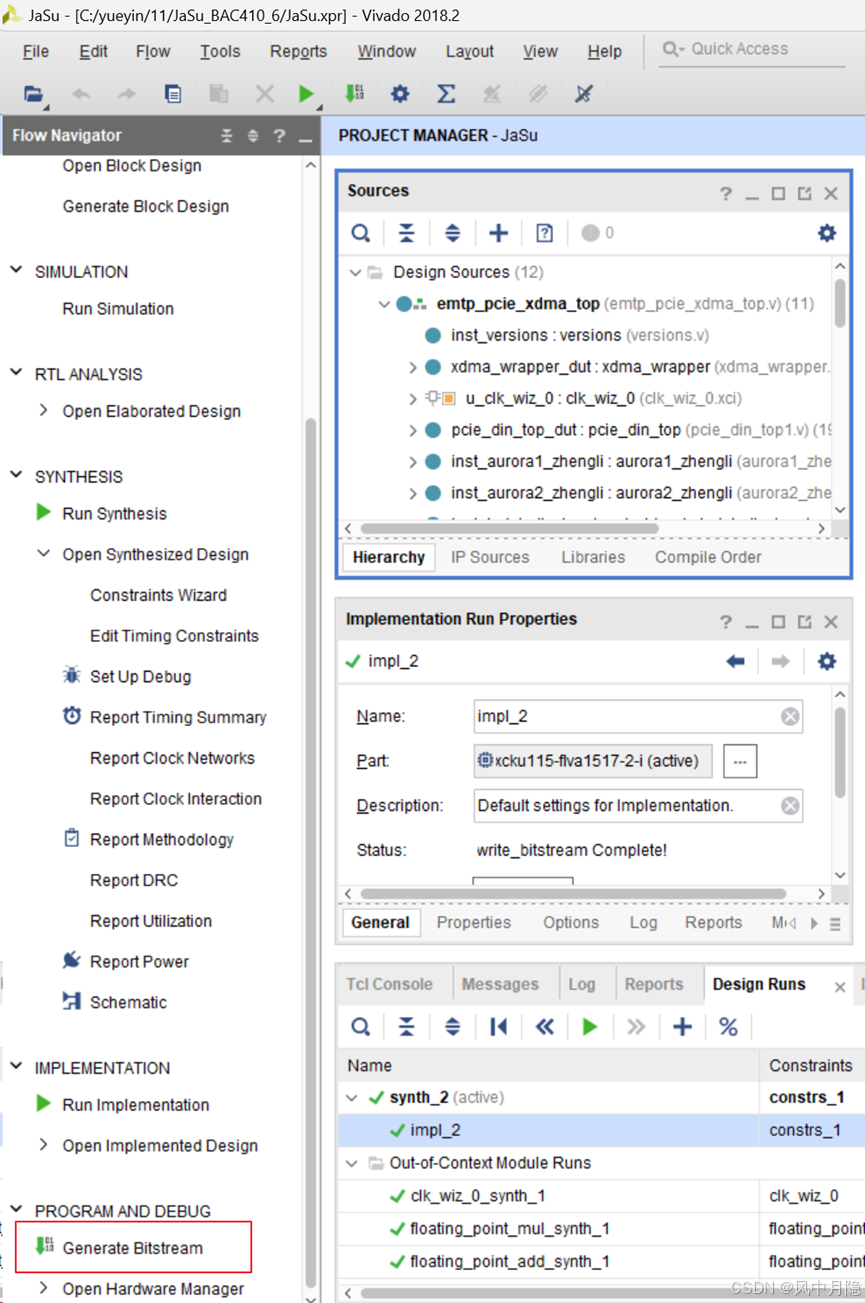Switch to Messages tab

500,984
